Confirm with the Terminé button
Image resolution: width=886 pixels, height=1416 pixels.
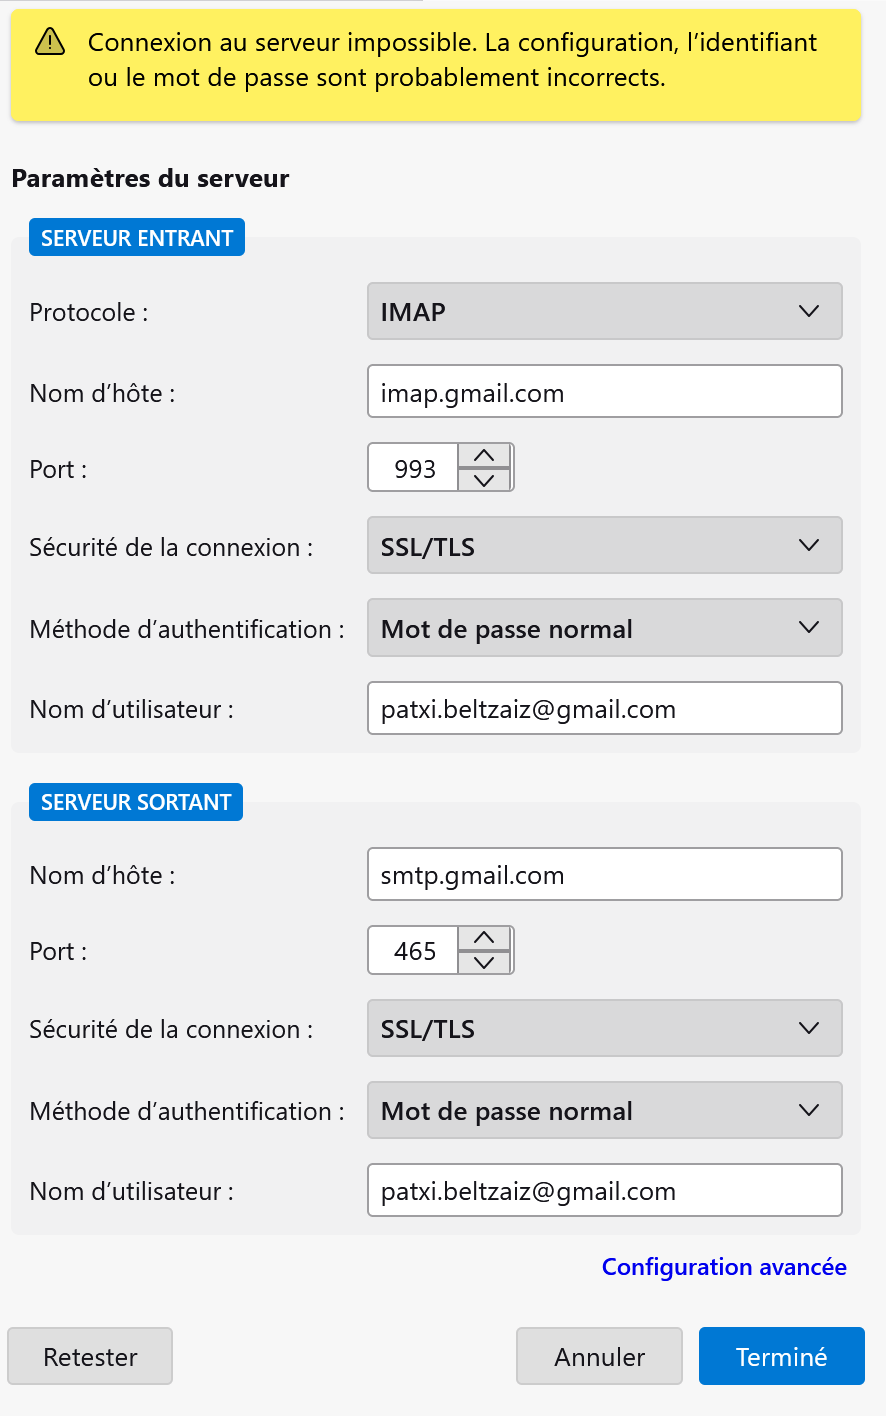[x=781, y=1356]
